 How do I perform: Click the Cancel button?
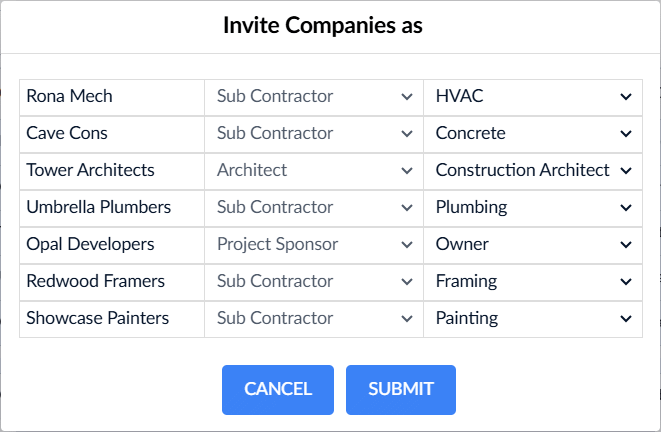click(x=278, y=390)
